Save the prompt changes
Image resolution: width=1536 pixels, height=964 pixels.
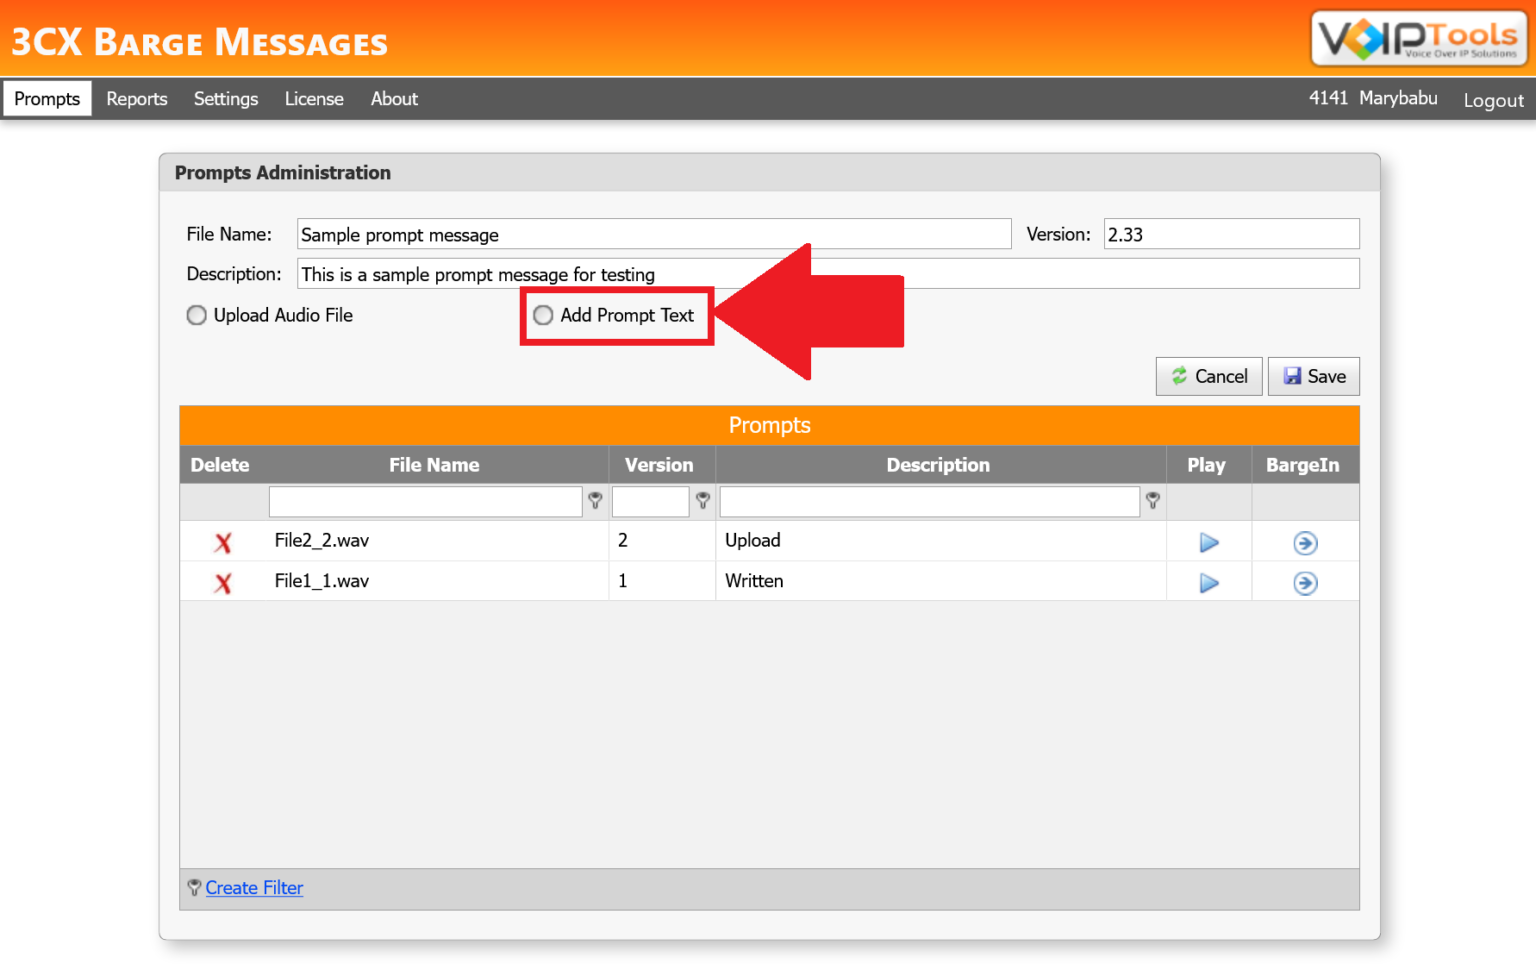[x=1313, y=376]
